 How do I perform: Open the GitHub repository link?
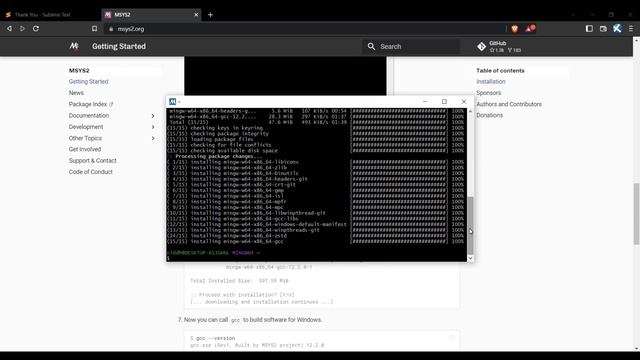pyautogui.click(x=499, y=47)
